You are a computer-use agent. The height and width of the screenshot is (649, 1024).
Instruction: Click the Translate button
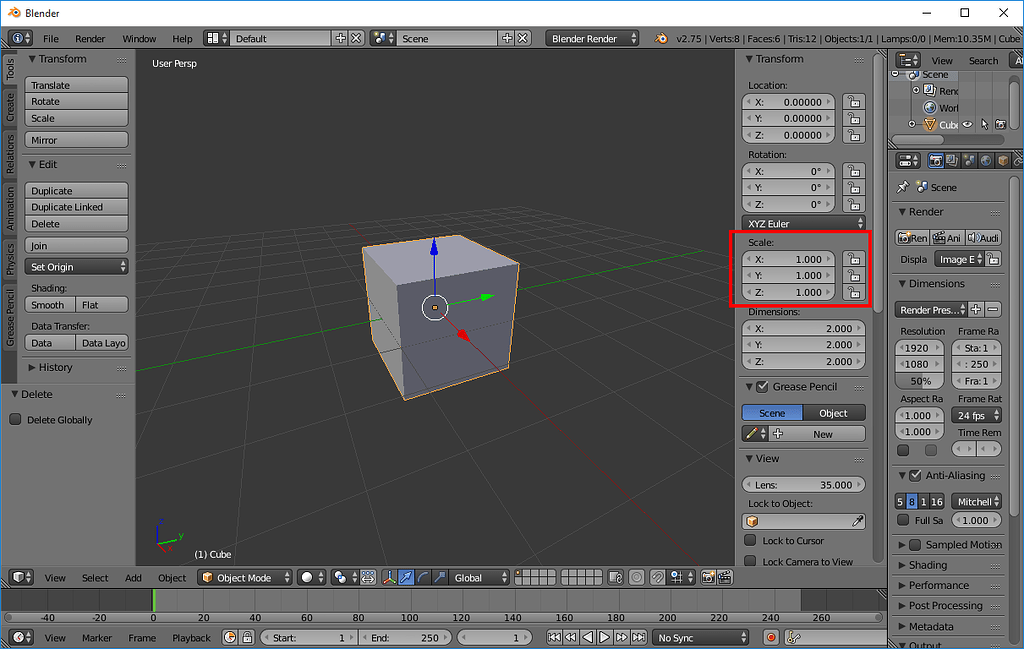76,85
